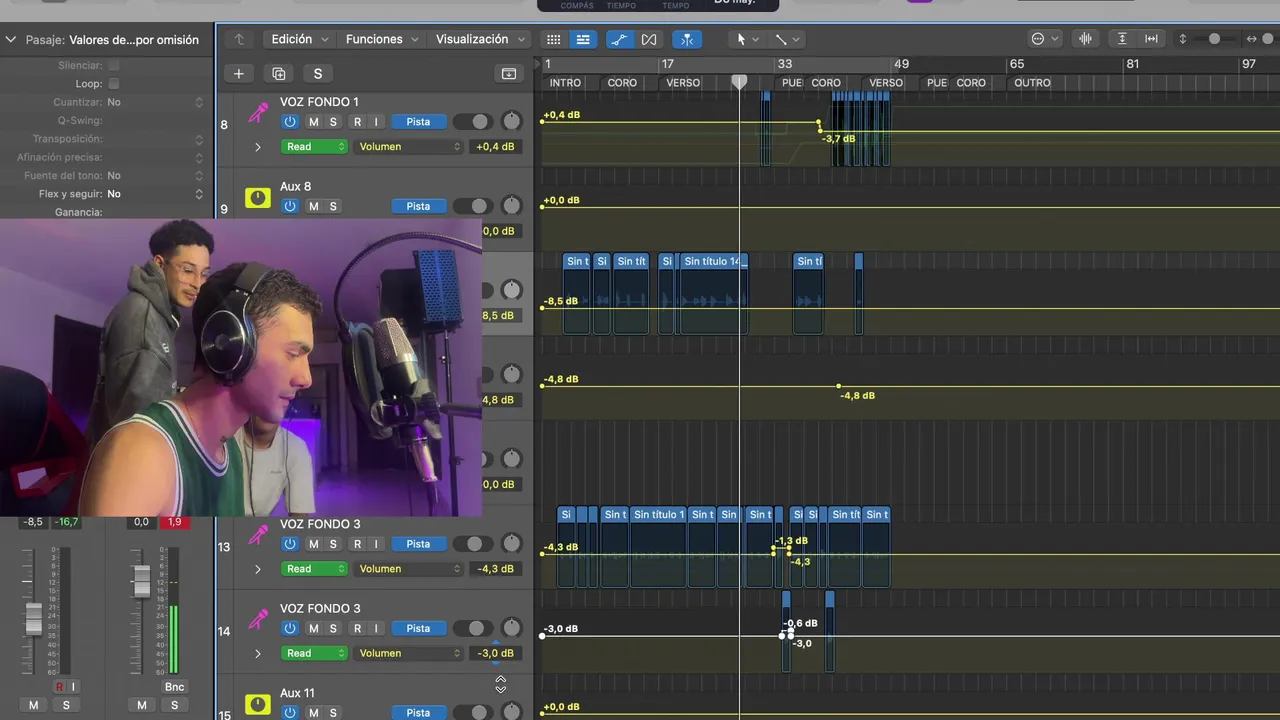Record-enable VOZ FONDO 1 track

pyautogui.click(x=357, y=122)
